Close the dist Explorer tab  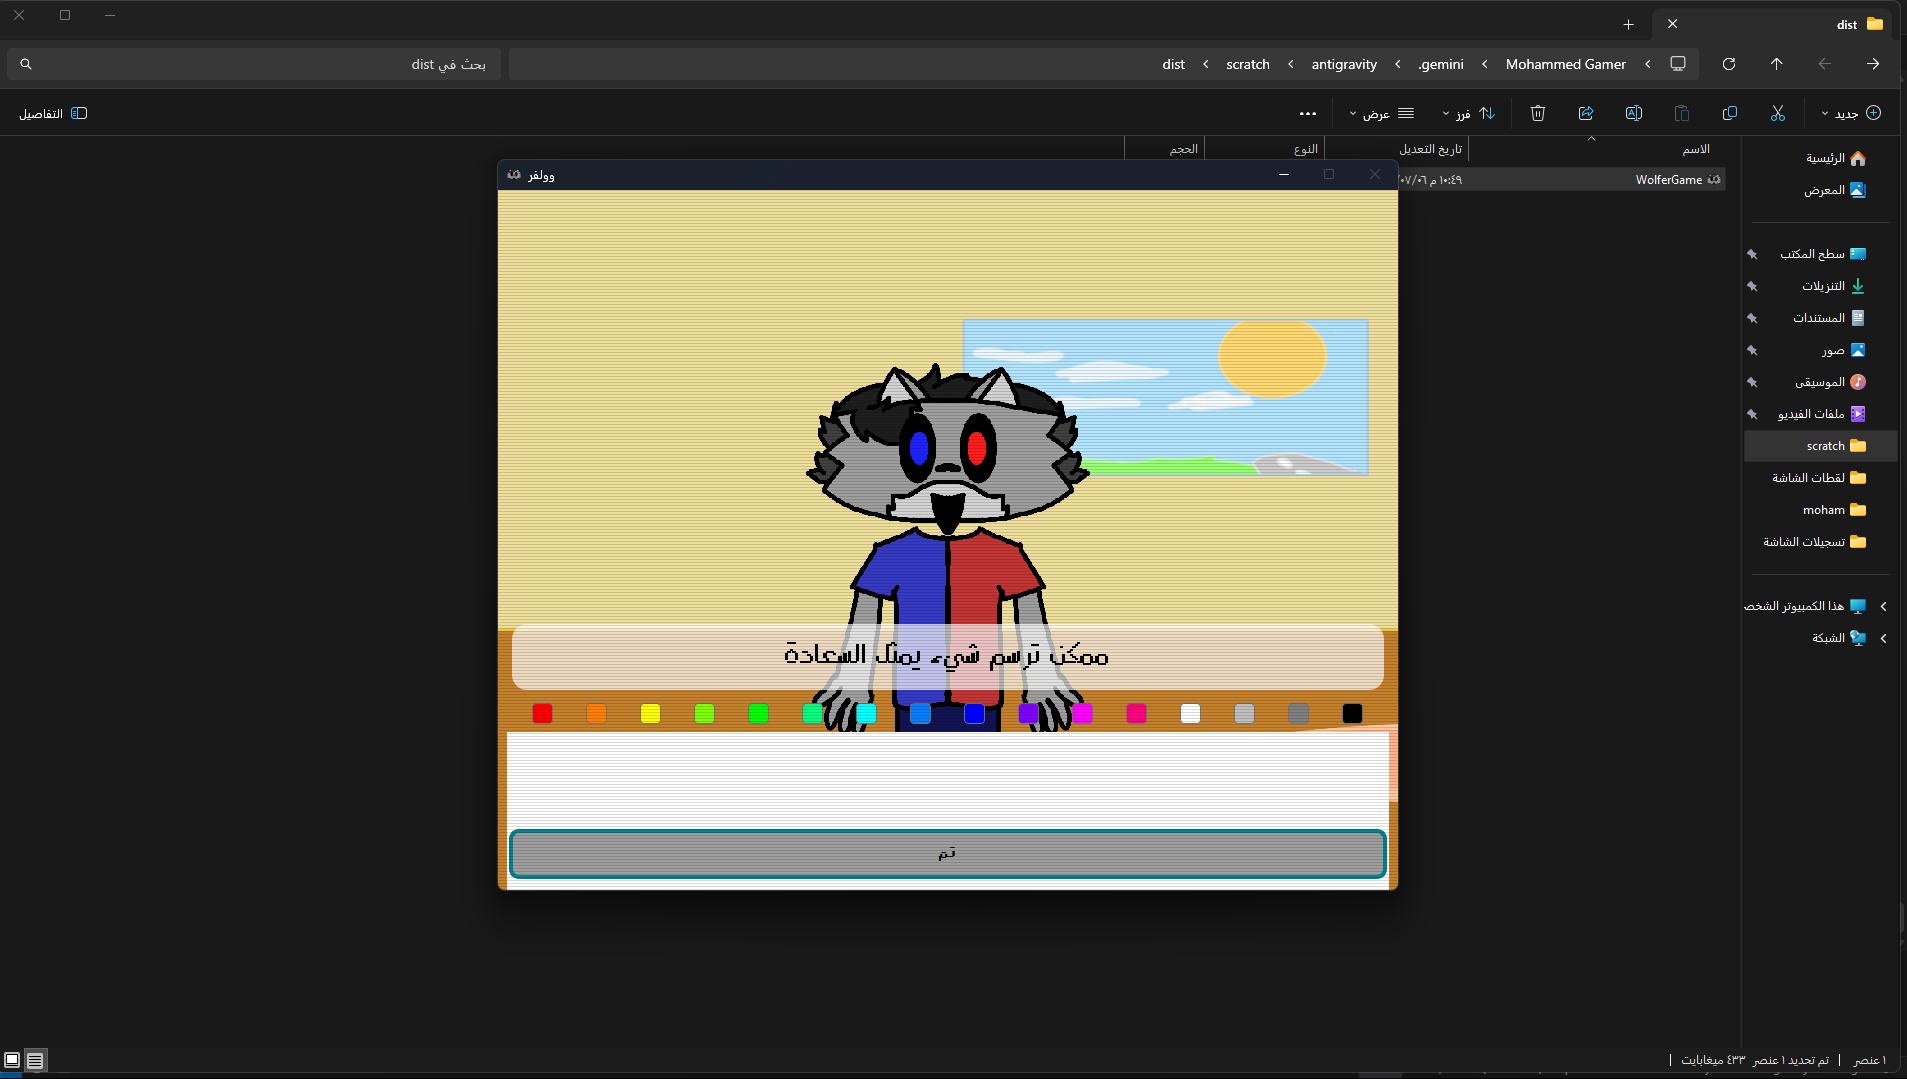(1672, 24)
